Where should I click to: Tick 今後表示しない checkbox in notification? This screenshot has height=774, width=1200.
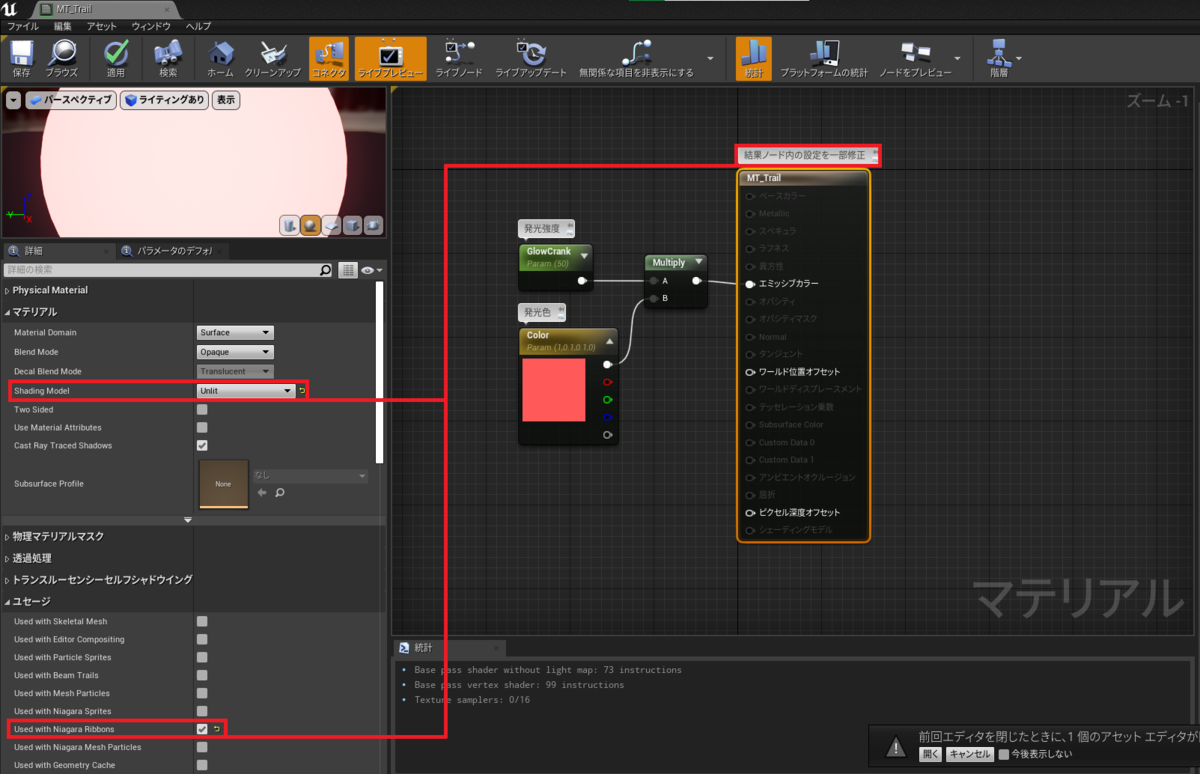tap(1004, 754)
